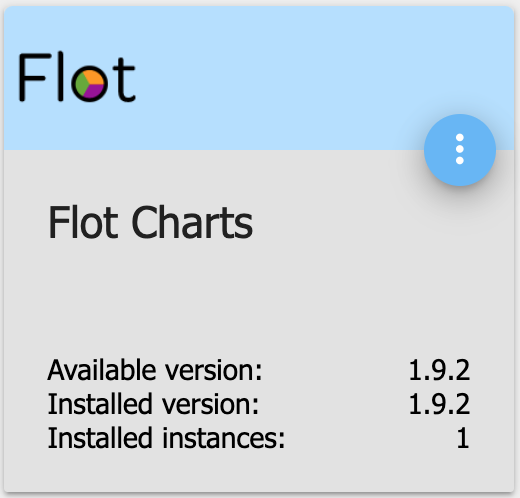This screenshot has height=498, width=520.
Task: Click the pie chart icon in the logo
Action: pos(89,84)
